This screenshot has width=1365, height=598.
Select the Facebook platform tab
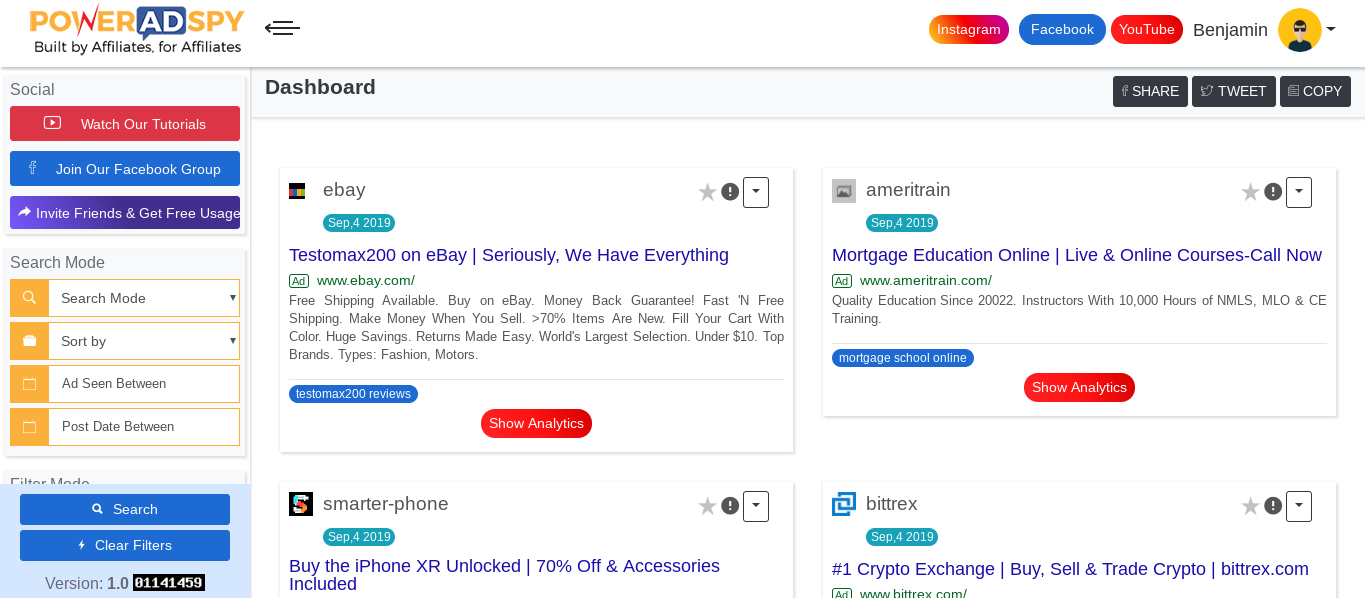[x=1062, y=30]
